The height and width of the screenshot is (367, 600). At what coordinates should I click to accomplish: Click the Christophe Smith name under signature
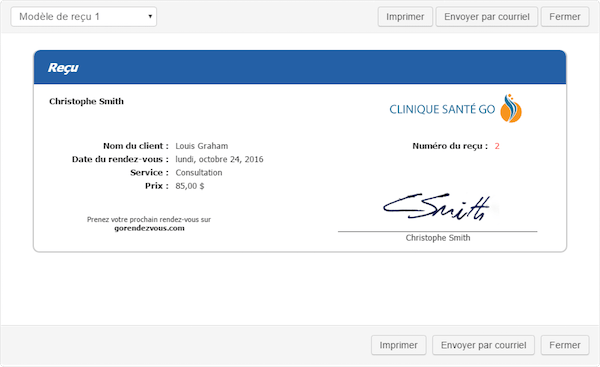(x=438, y=238)
